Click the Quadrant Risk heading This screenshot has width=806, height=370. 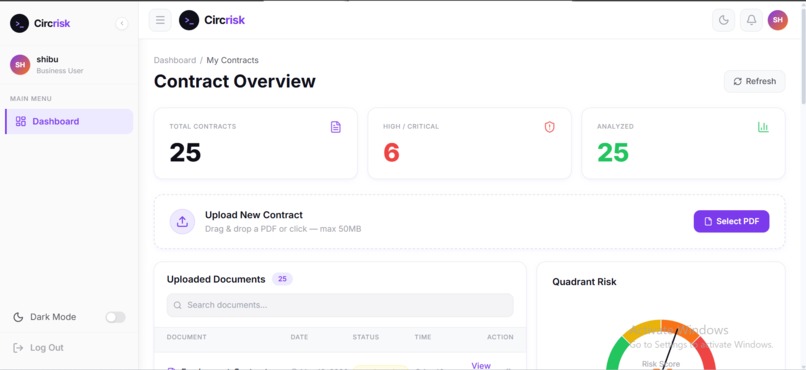584,282
